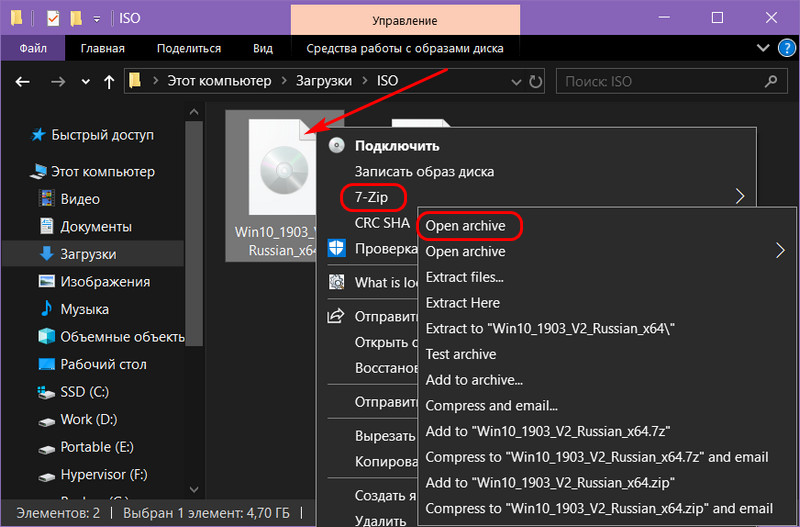Click the 'What is locking' menu icon

[x=337, y=282]
